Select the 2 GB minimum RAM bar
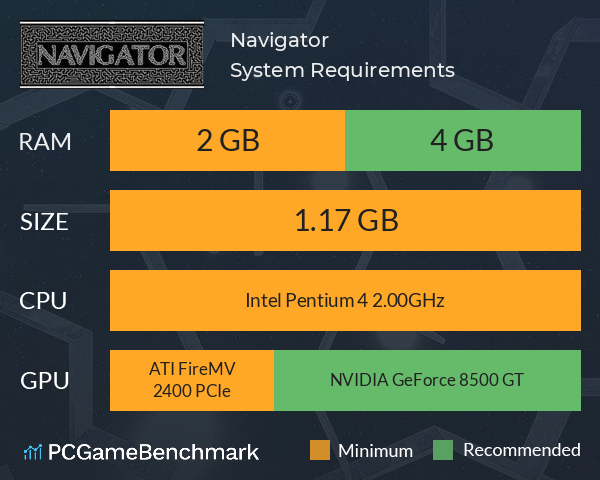600x480 pixels. [227, 140]
